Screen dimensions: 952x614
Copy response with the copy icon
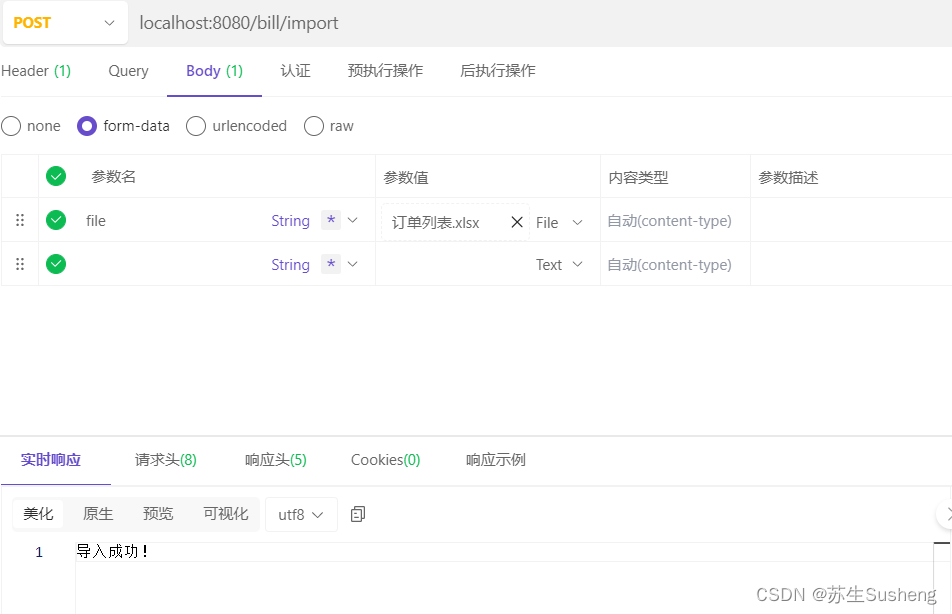coord(358,514)
